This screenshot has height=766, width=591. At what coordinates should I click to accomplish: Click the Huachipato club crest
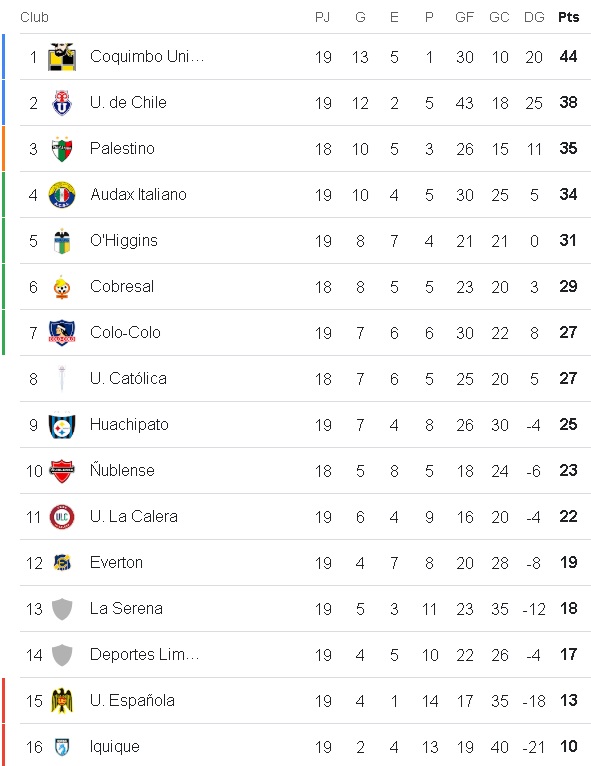(x=62, y=425)
